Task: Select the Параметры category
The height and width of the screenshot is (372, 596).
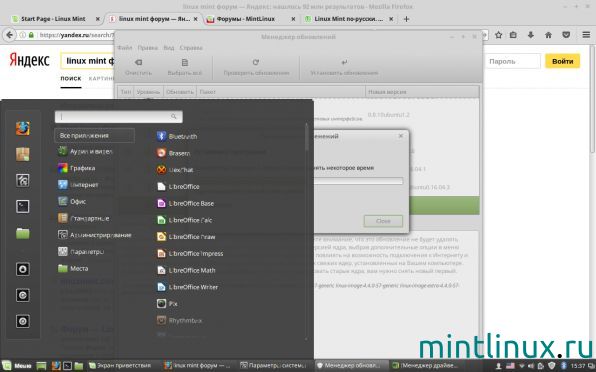Action: (81, 252)
